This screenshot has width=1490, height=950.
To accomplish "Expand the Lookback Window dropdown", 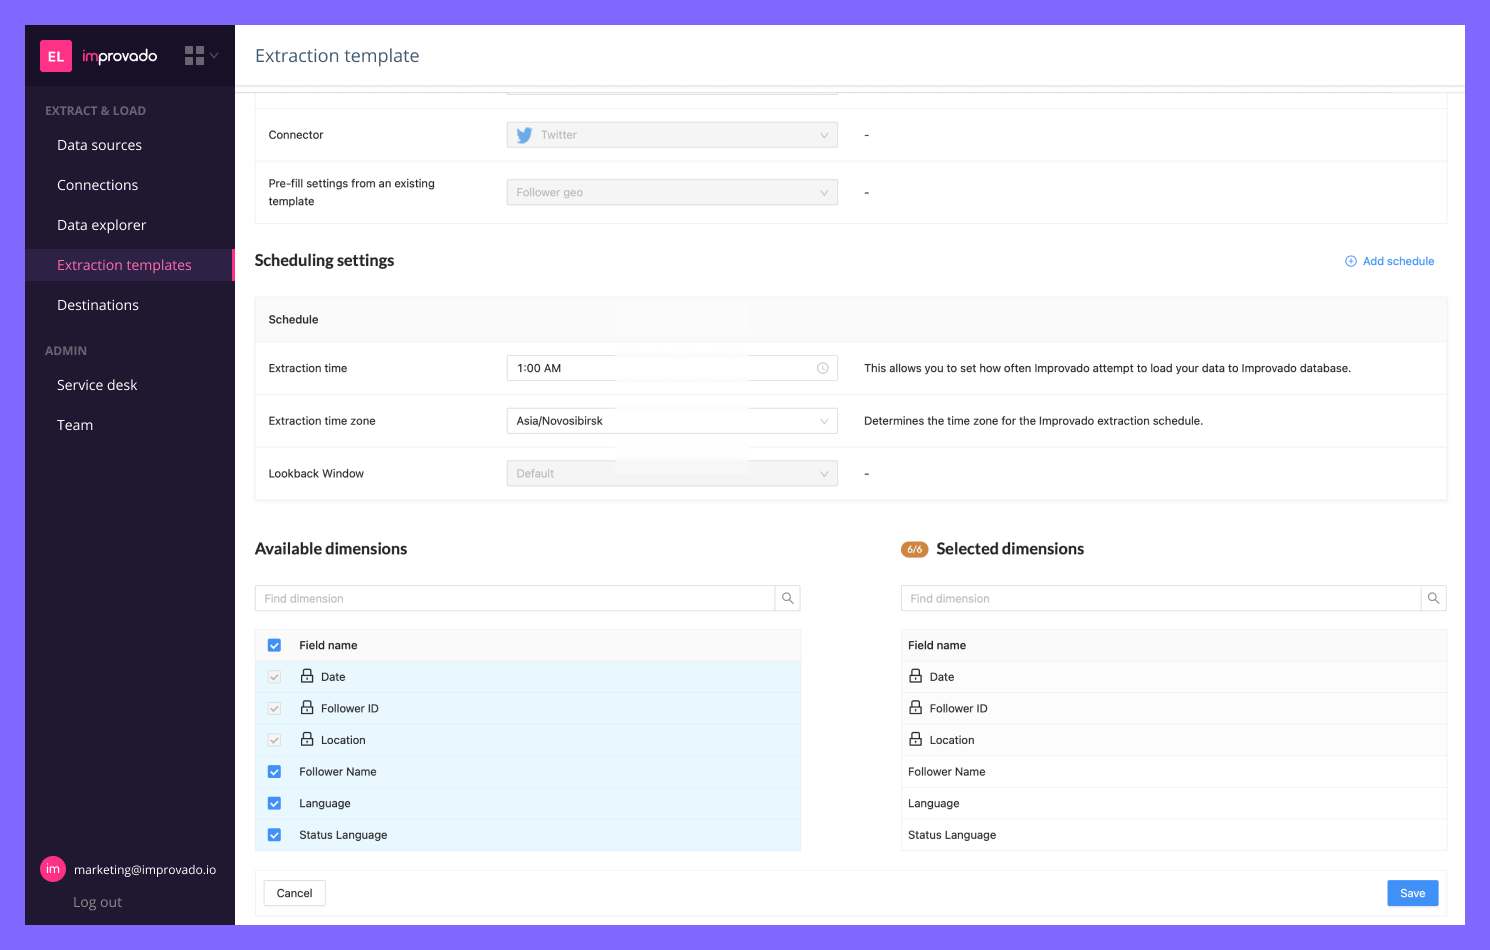I will click(x=671, y=474).
